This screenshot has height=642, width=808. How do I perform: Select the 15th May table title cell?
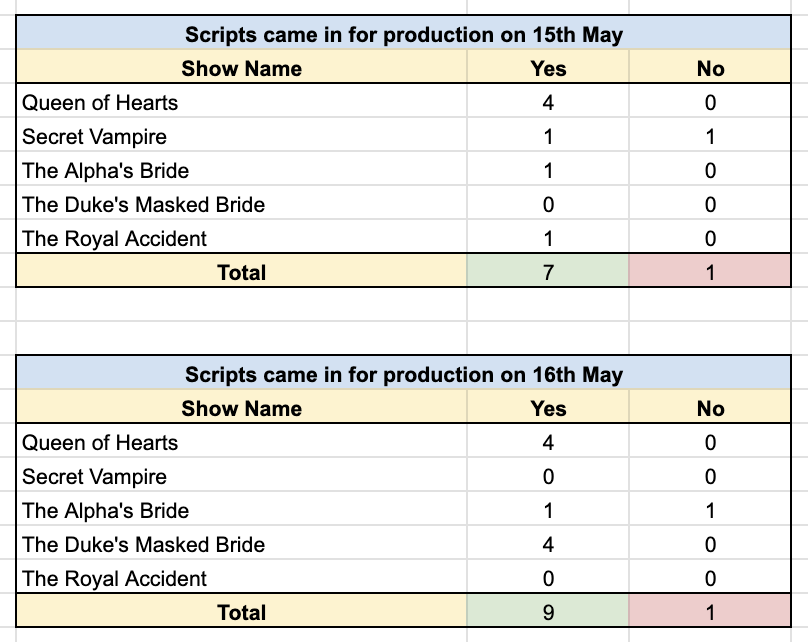coord(403,33)
